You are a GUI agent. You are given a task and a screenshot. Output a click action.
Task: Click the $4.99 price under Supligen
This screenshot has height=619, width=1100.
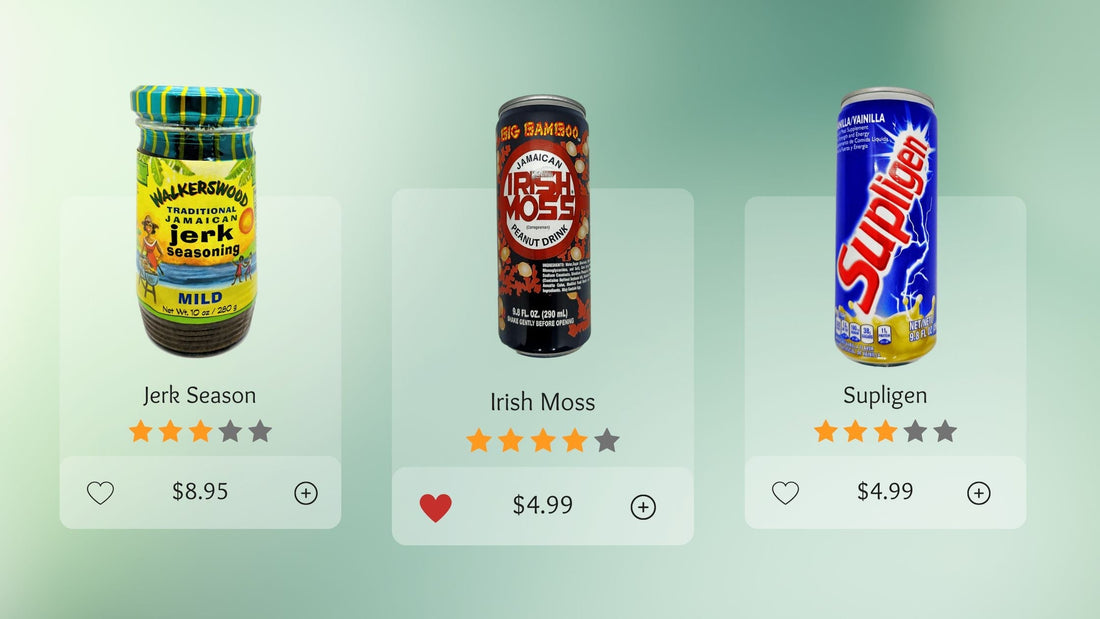click(885, 491)
